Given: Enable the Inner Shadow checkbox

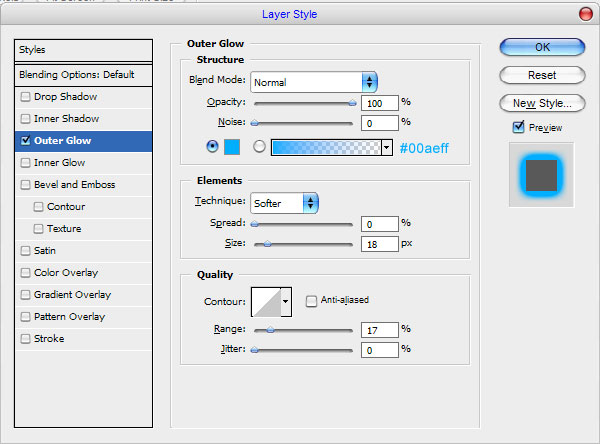Looking at the screenshot, I should [x=25, y=119].
